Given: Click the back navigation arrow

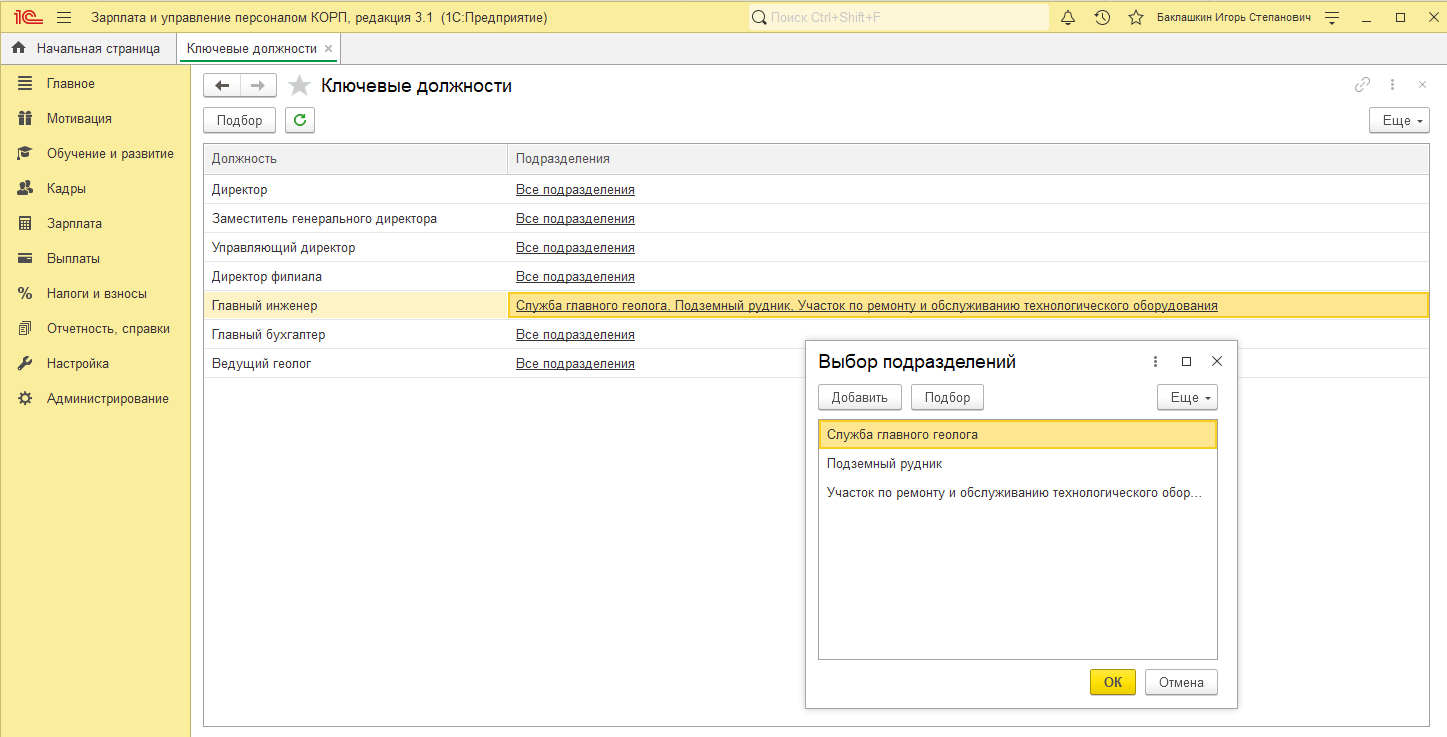Looking at the screenshot, I should pyautogui.click(x=222, y=86).
